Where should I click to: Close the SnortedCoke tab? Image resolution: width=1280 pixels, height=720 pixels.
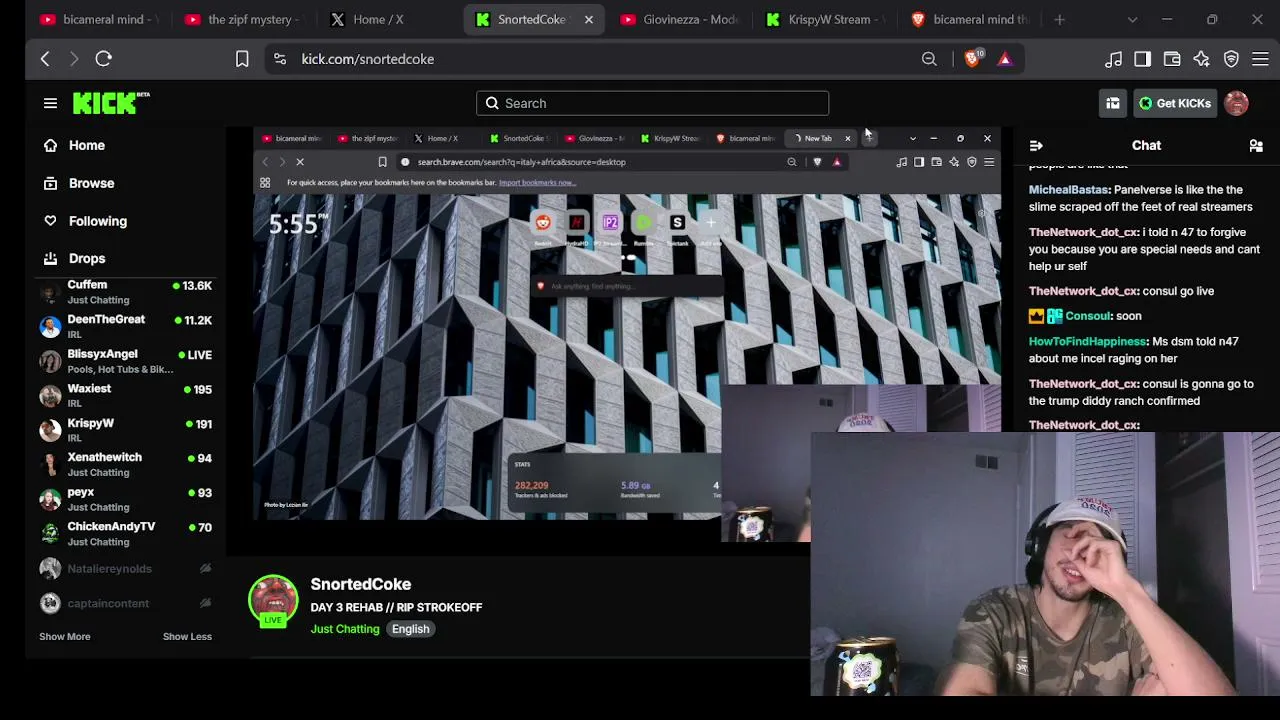588,19
